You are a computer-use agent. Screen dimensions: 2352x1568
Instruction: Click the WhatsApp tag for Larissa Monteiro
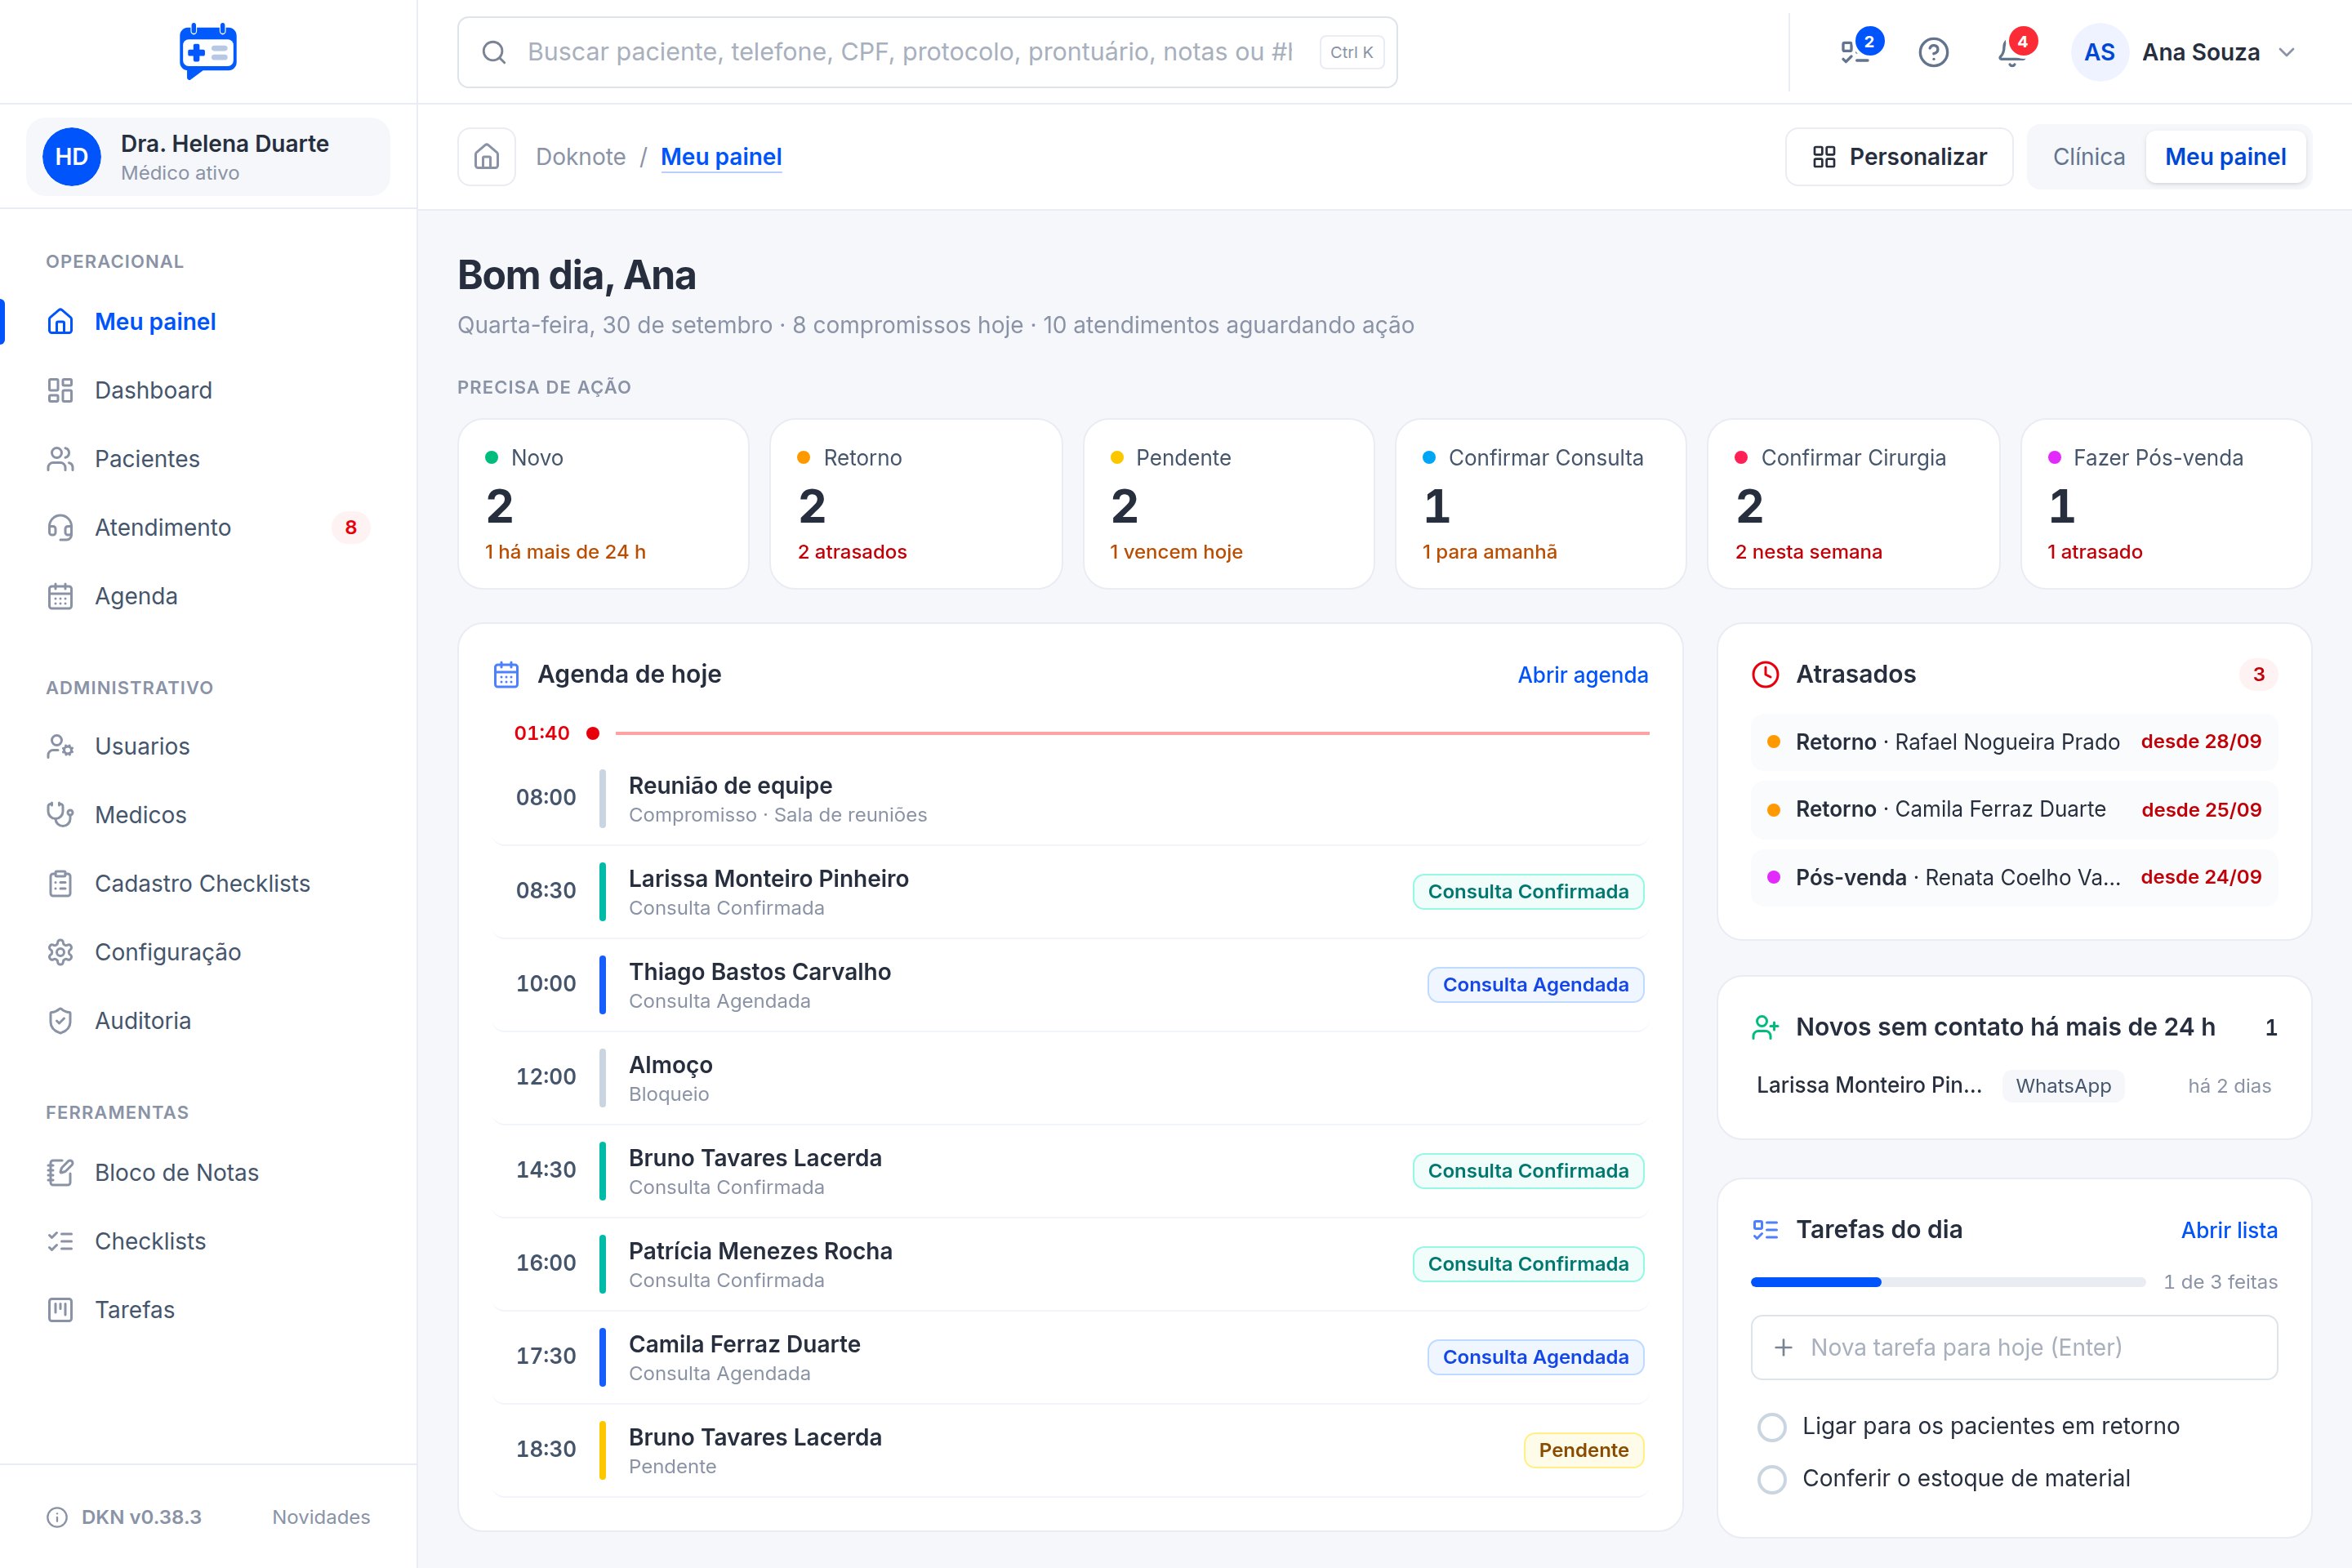2063,1086
